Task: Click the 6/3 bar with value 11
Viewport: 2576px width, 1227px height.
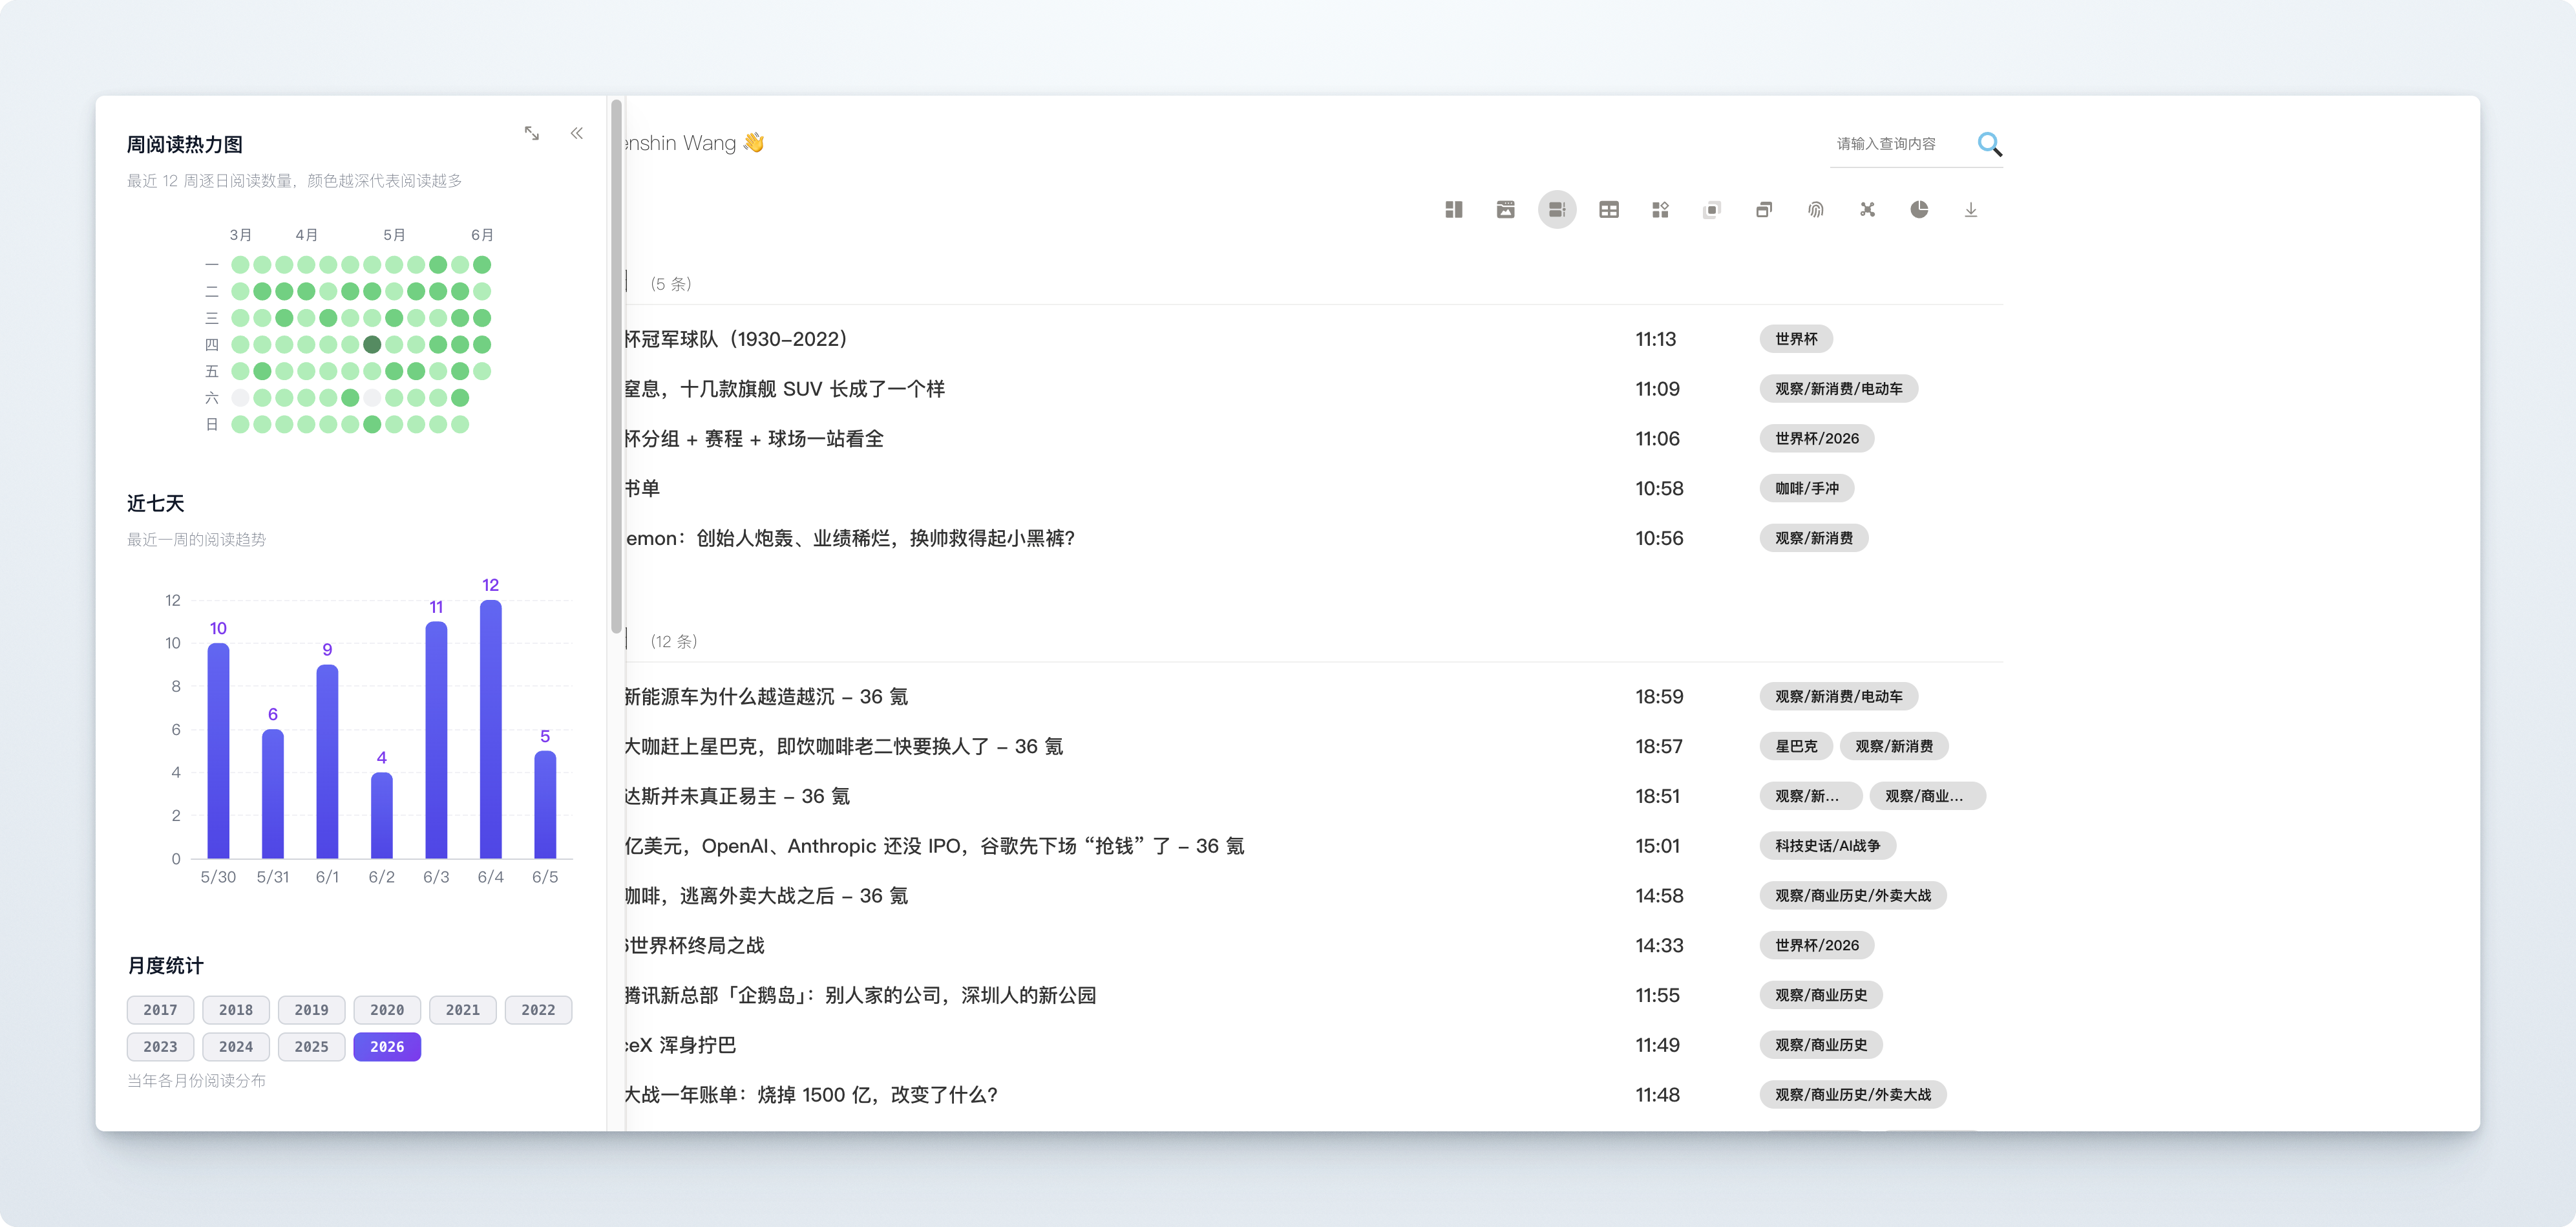Action: pyautogui.click(x=436, y=740)
